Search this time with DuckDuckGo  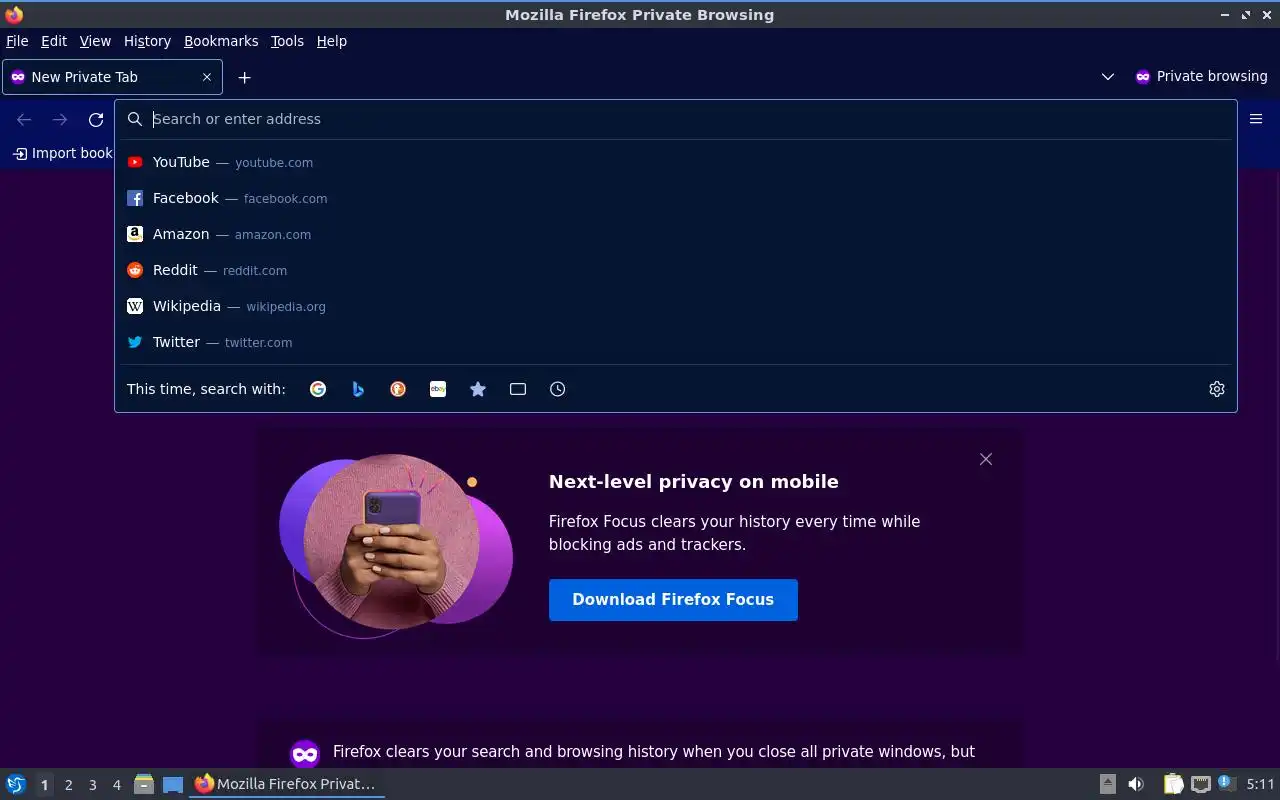[398, 389]
